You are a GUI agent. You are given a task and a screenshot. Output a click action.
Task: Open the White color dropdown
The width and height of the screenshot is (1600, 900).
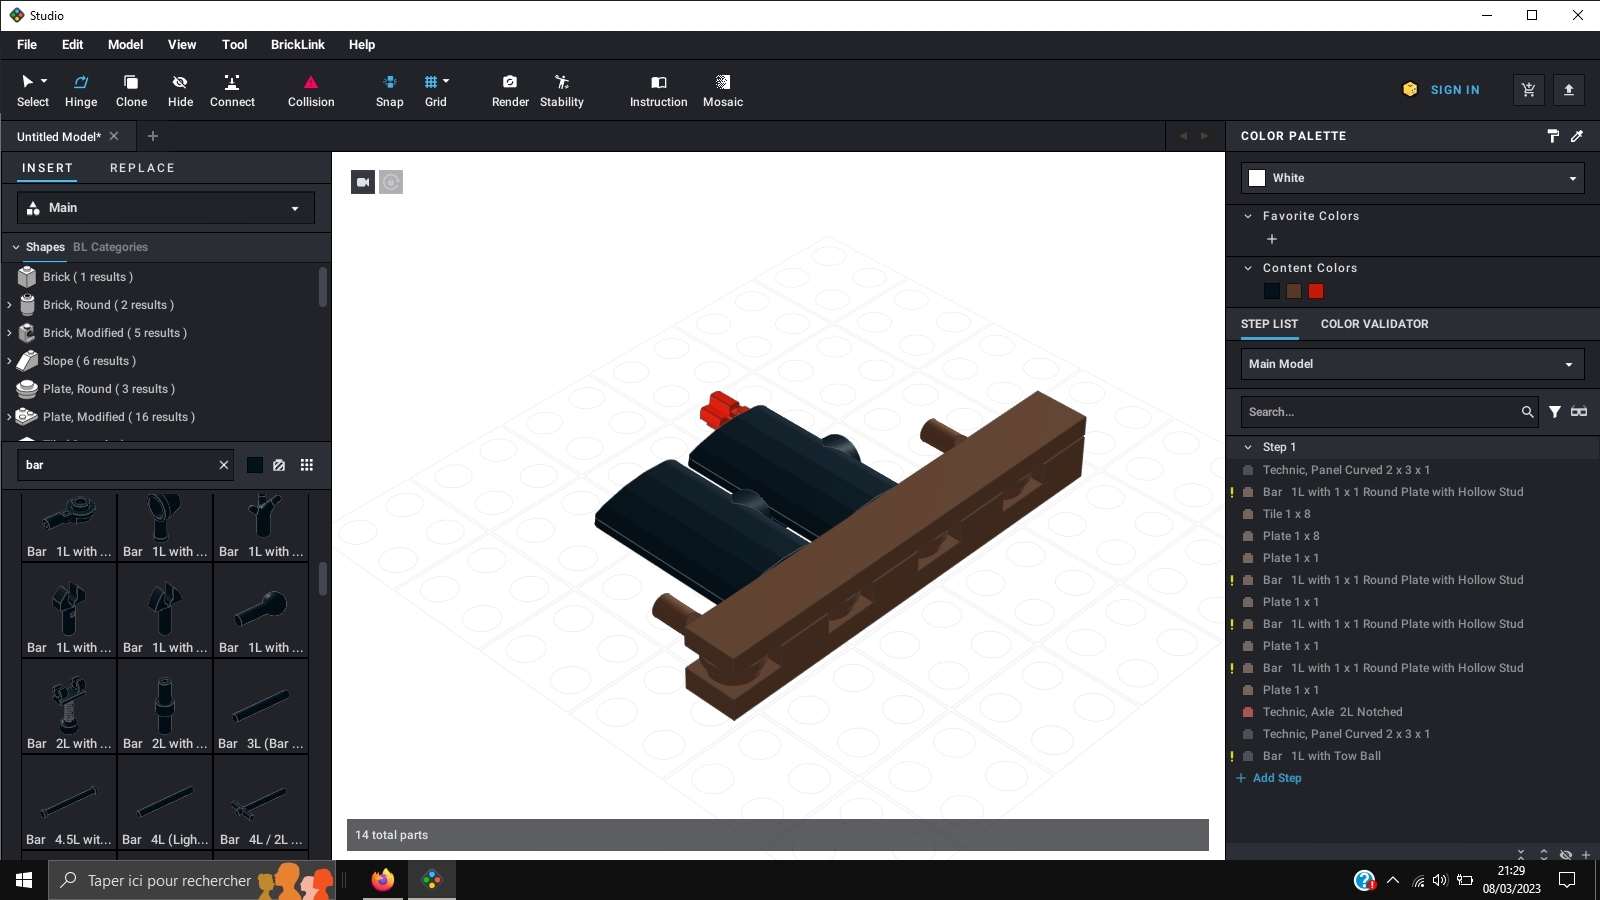1413,178
